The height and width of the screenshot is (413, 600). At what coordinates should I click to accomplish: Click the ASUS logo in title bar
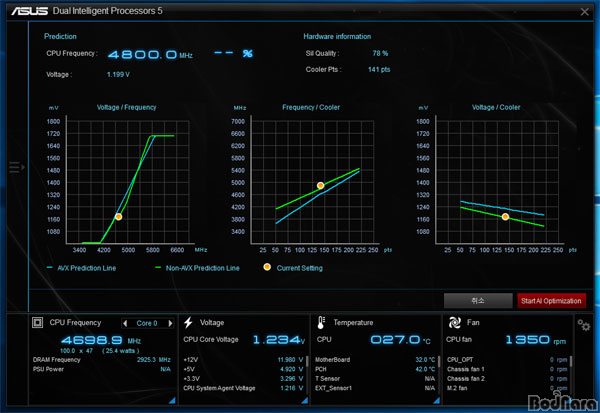(x=29, y=11)
